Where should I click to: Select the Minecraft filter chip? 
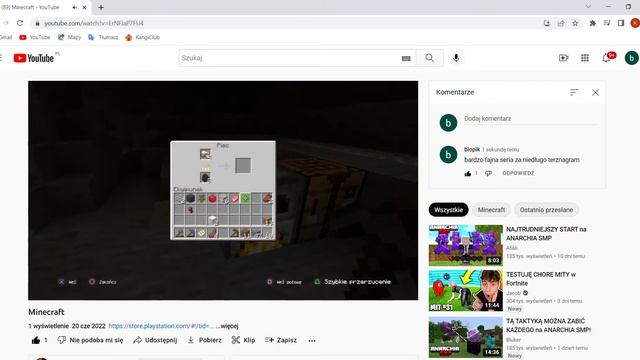[x=491, y=210]
